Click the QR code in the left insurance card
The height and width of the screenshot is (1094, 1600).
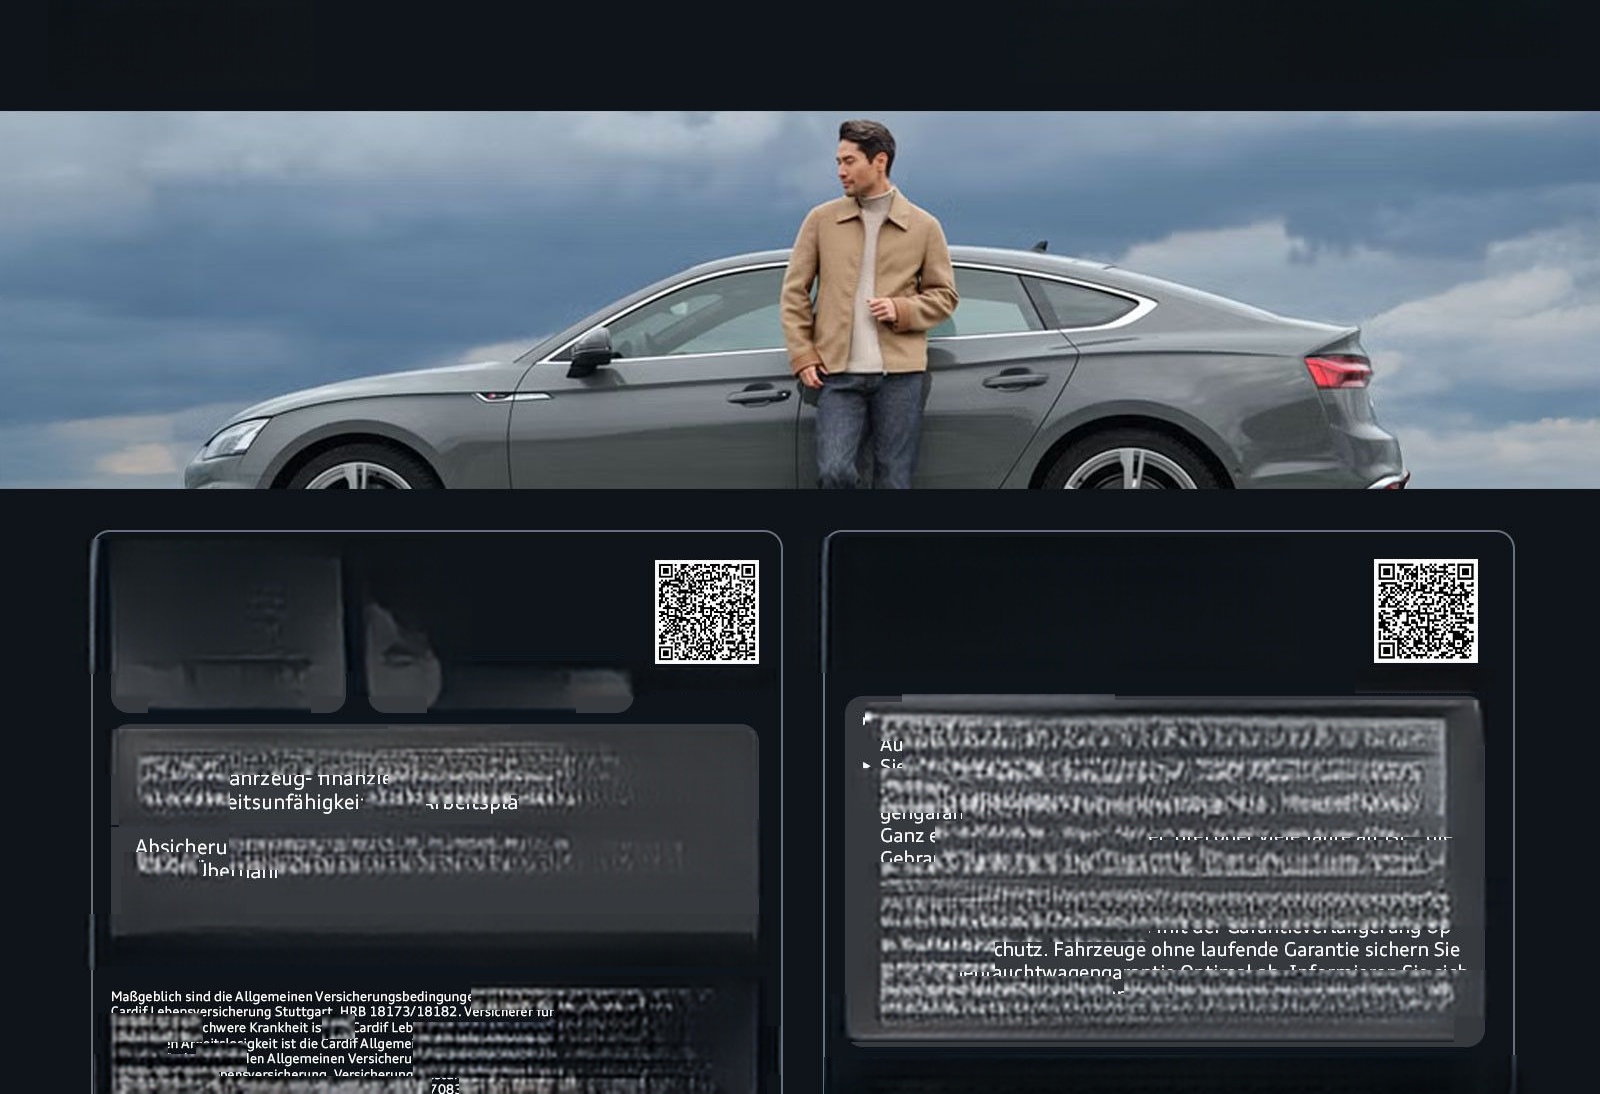coord(706,611)
